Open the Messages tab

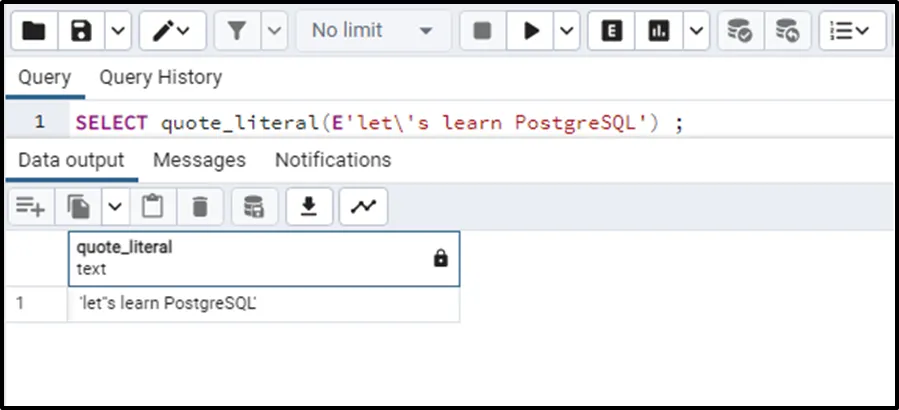(x=199, y=160)
